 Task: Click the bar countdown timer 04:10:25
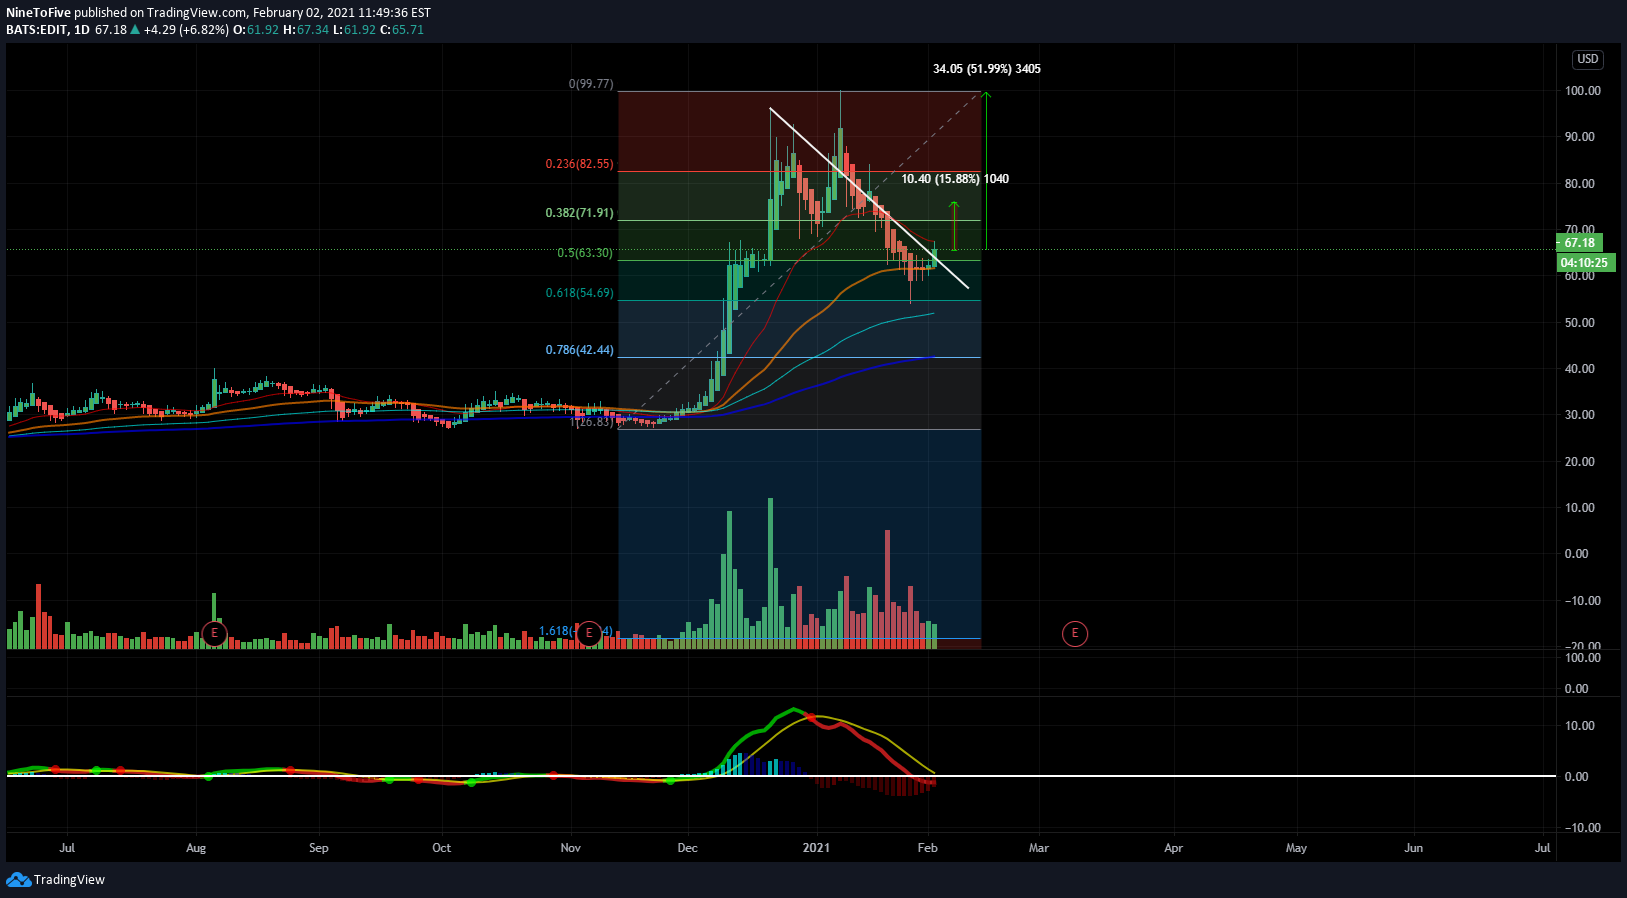click(1584, 263)
